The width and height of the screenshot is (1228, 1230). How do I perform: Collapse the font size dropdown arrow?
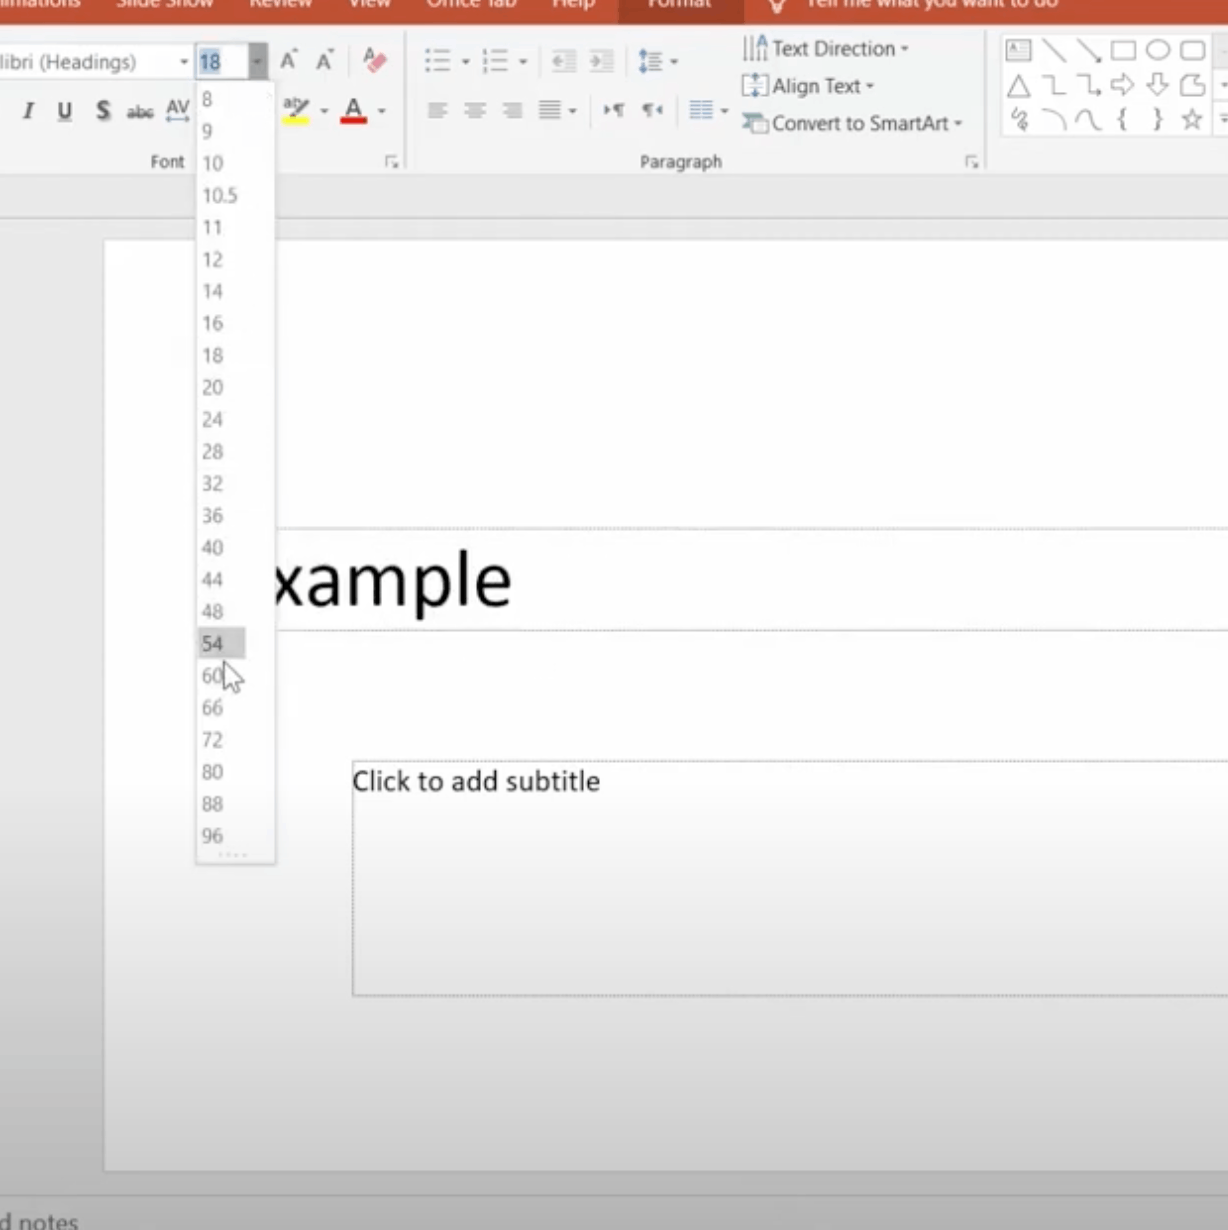tap(257, 62)
